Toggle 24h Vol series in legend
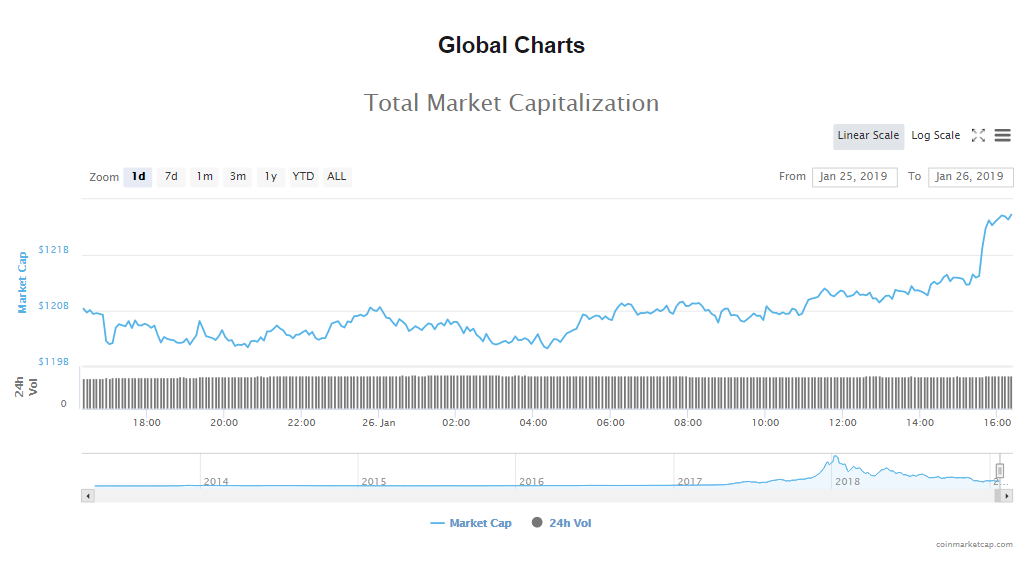This screenshot has width=1031, height=563. point(561,523)
